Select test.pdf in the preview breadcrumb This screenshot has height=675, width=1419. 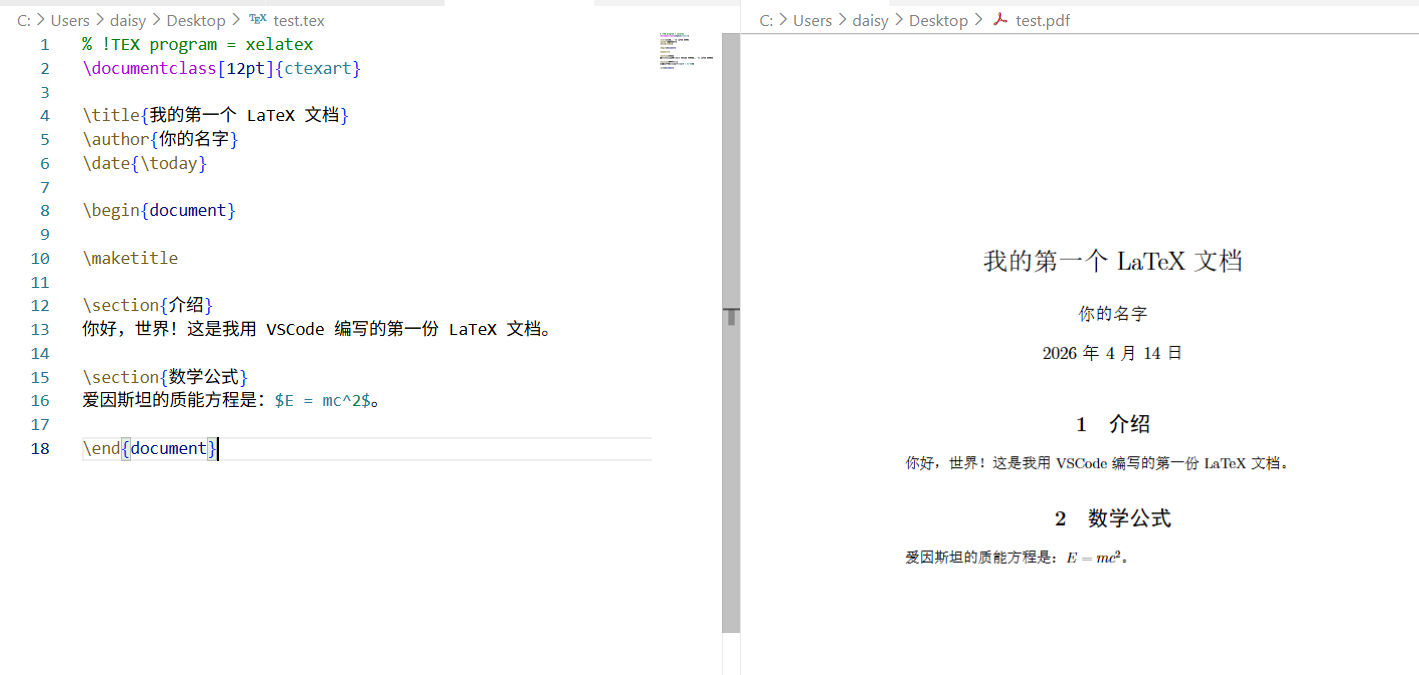coord(1043,20)
